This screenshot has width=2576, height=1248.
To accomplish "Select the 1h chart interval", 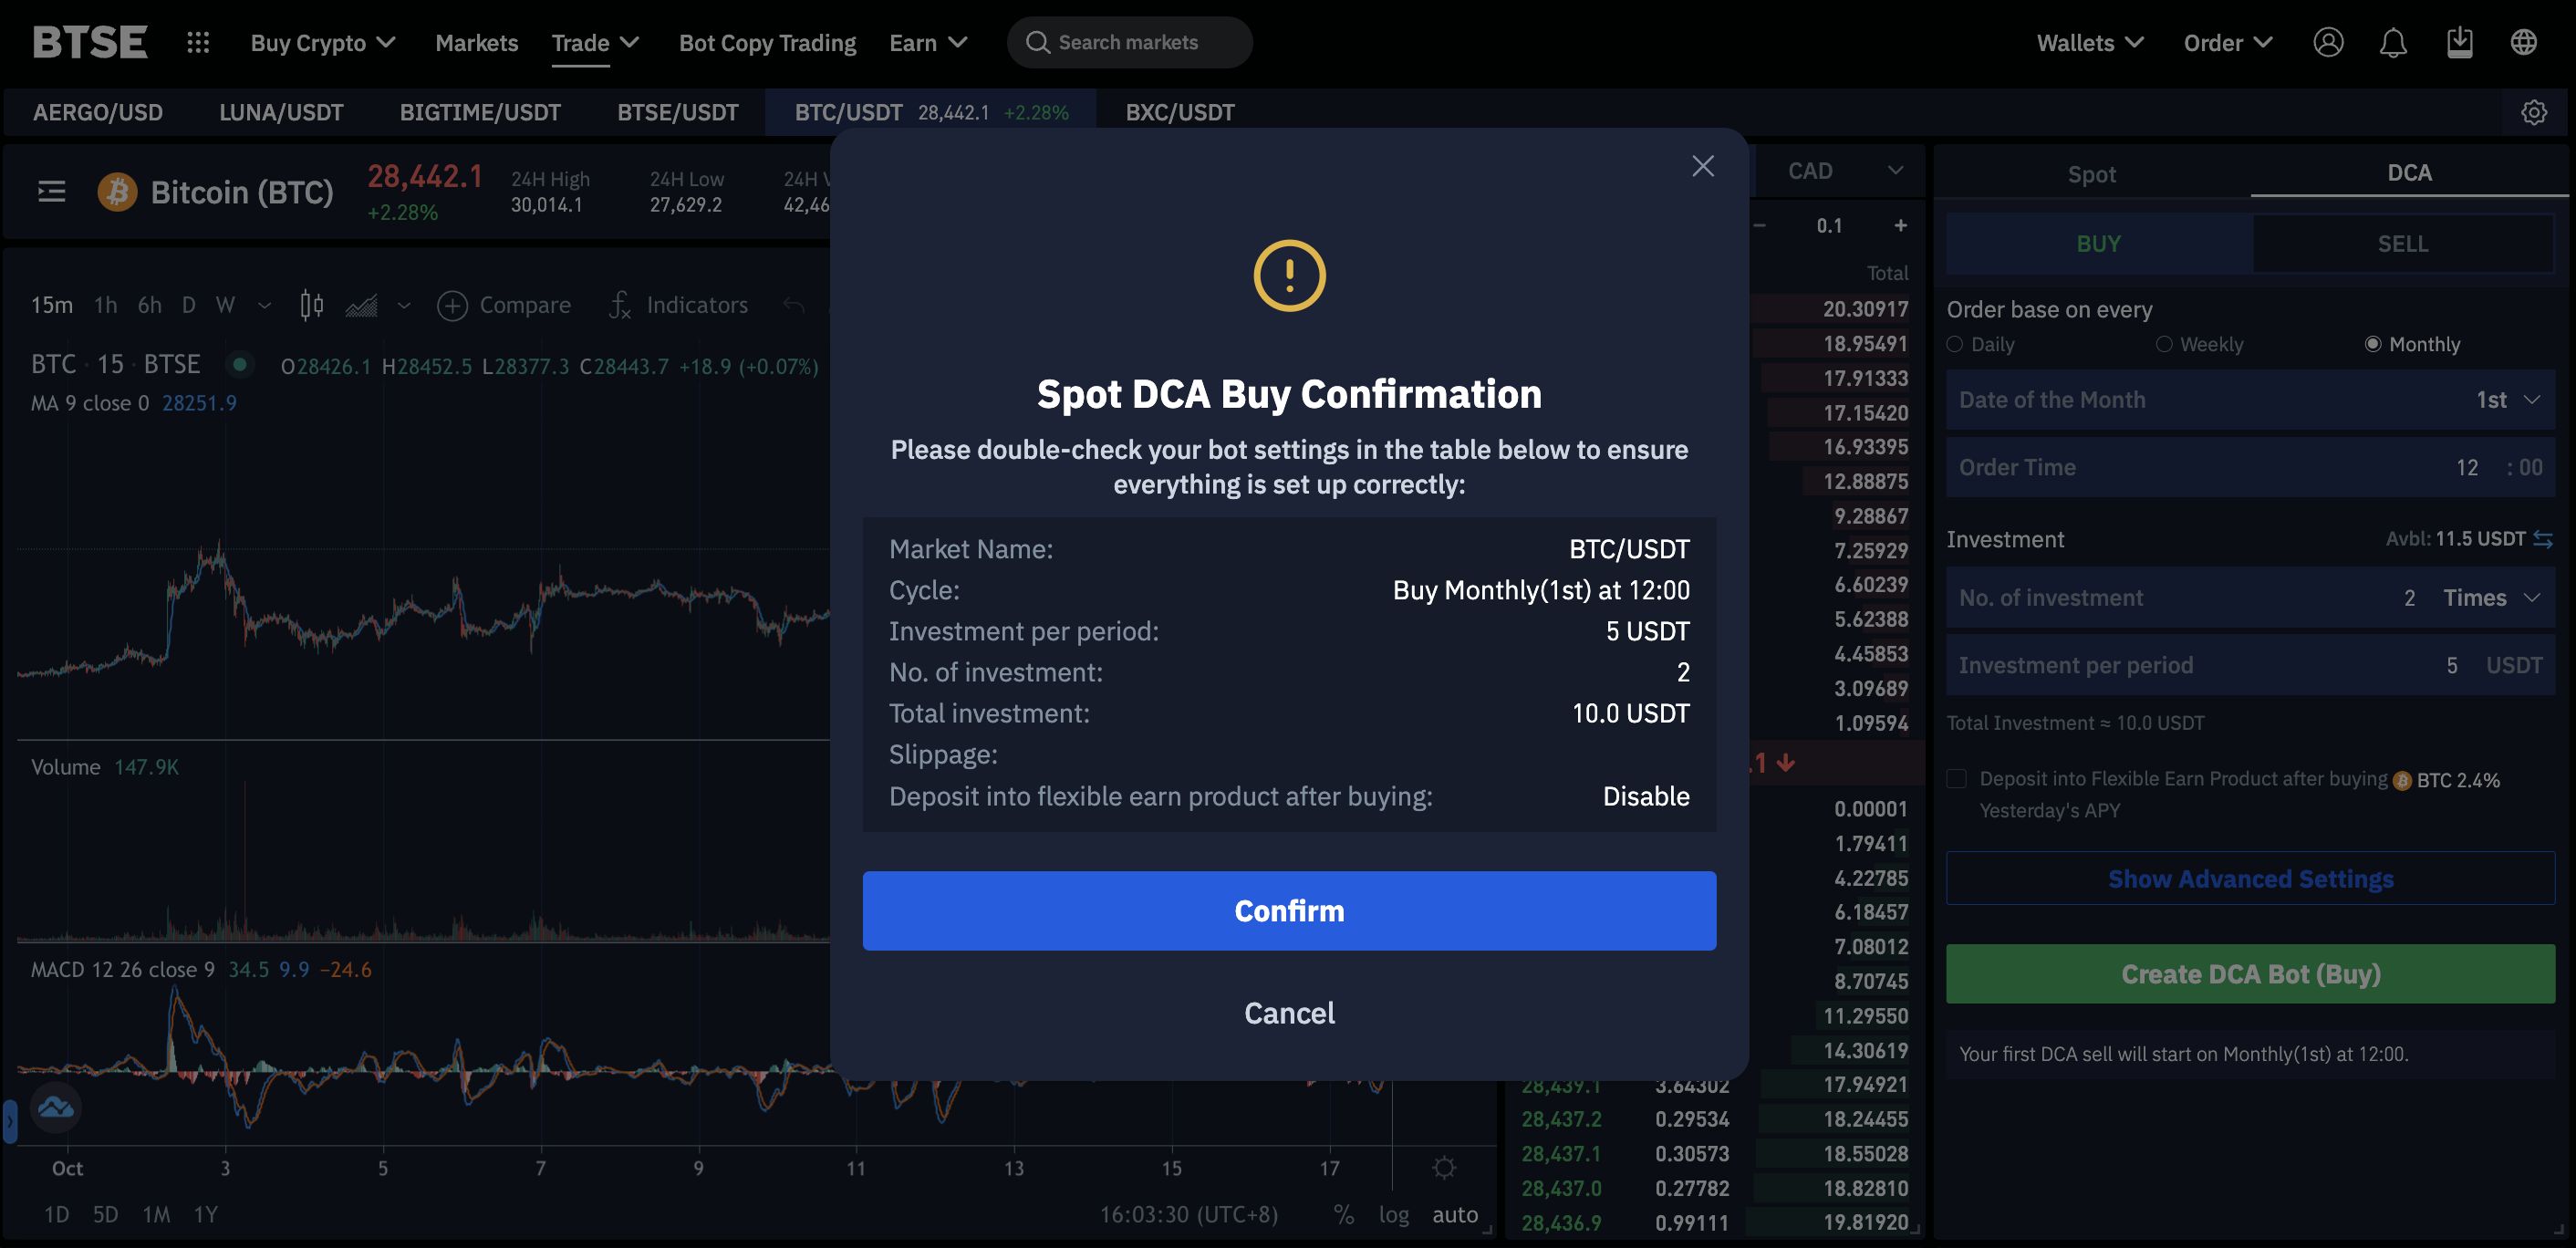I will pyautogui.click(x=105, y=305).
